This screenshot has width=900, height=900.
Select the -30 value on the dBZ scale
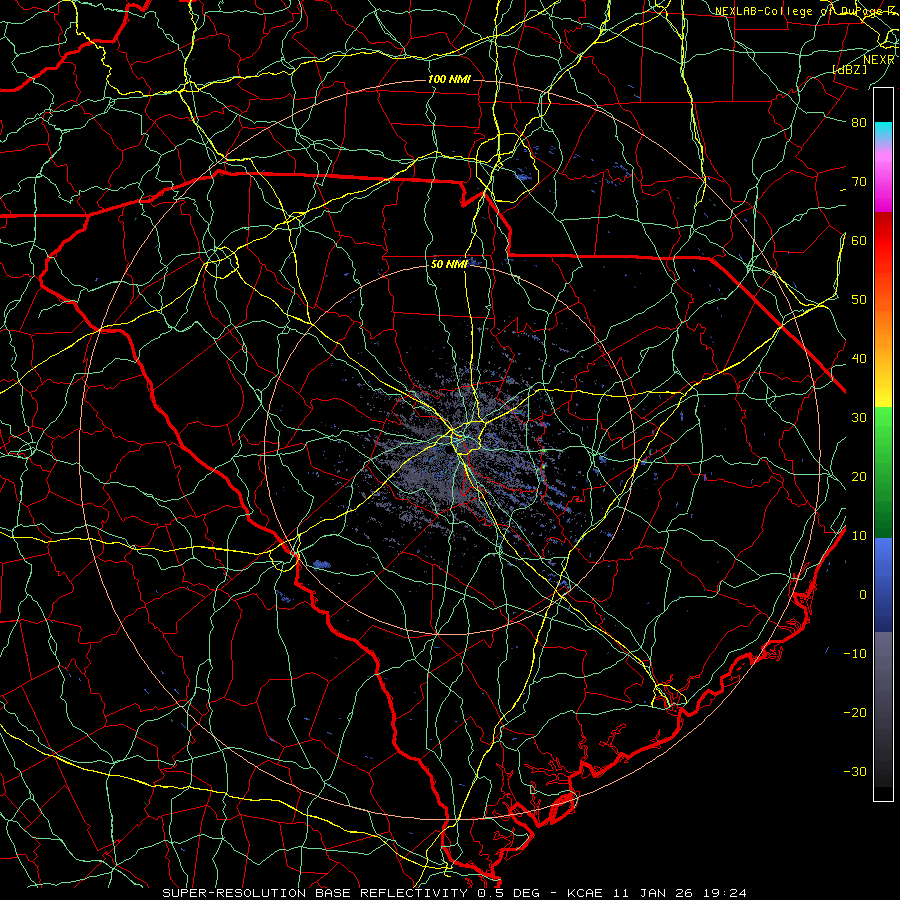click(x=855, y=771)
